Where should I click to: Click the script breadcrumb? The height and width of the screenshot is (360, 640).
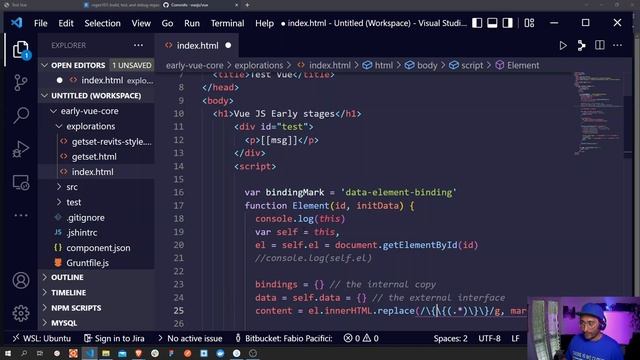click(x=466, y=65)
